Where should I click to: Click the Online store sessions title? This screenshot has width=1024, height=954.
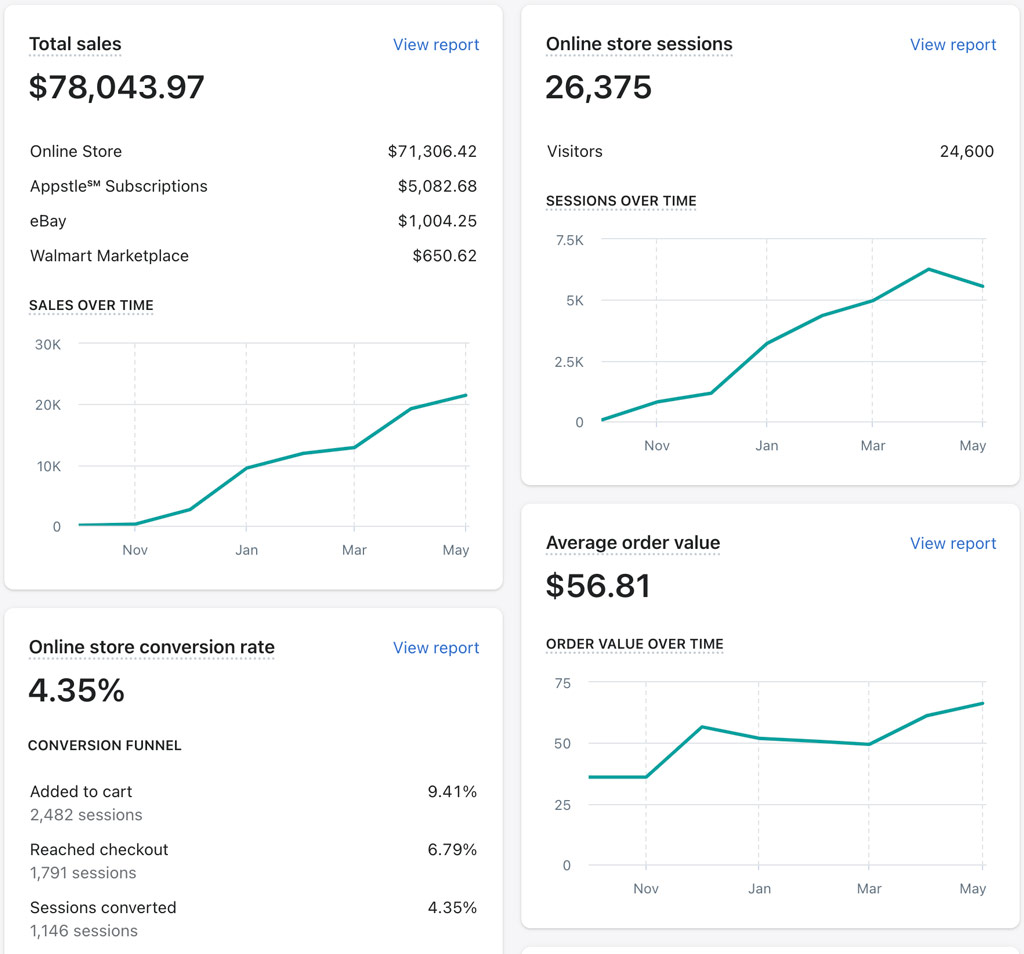[x=639, y=44]
